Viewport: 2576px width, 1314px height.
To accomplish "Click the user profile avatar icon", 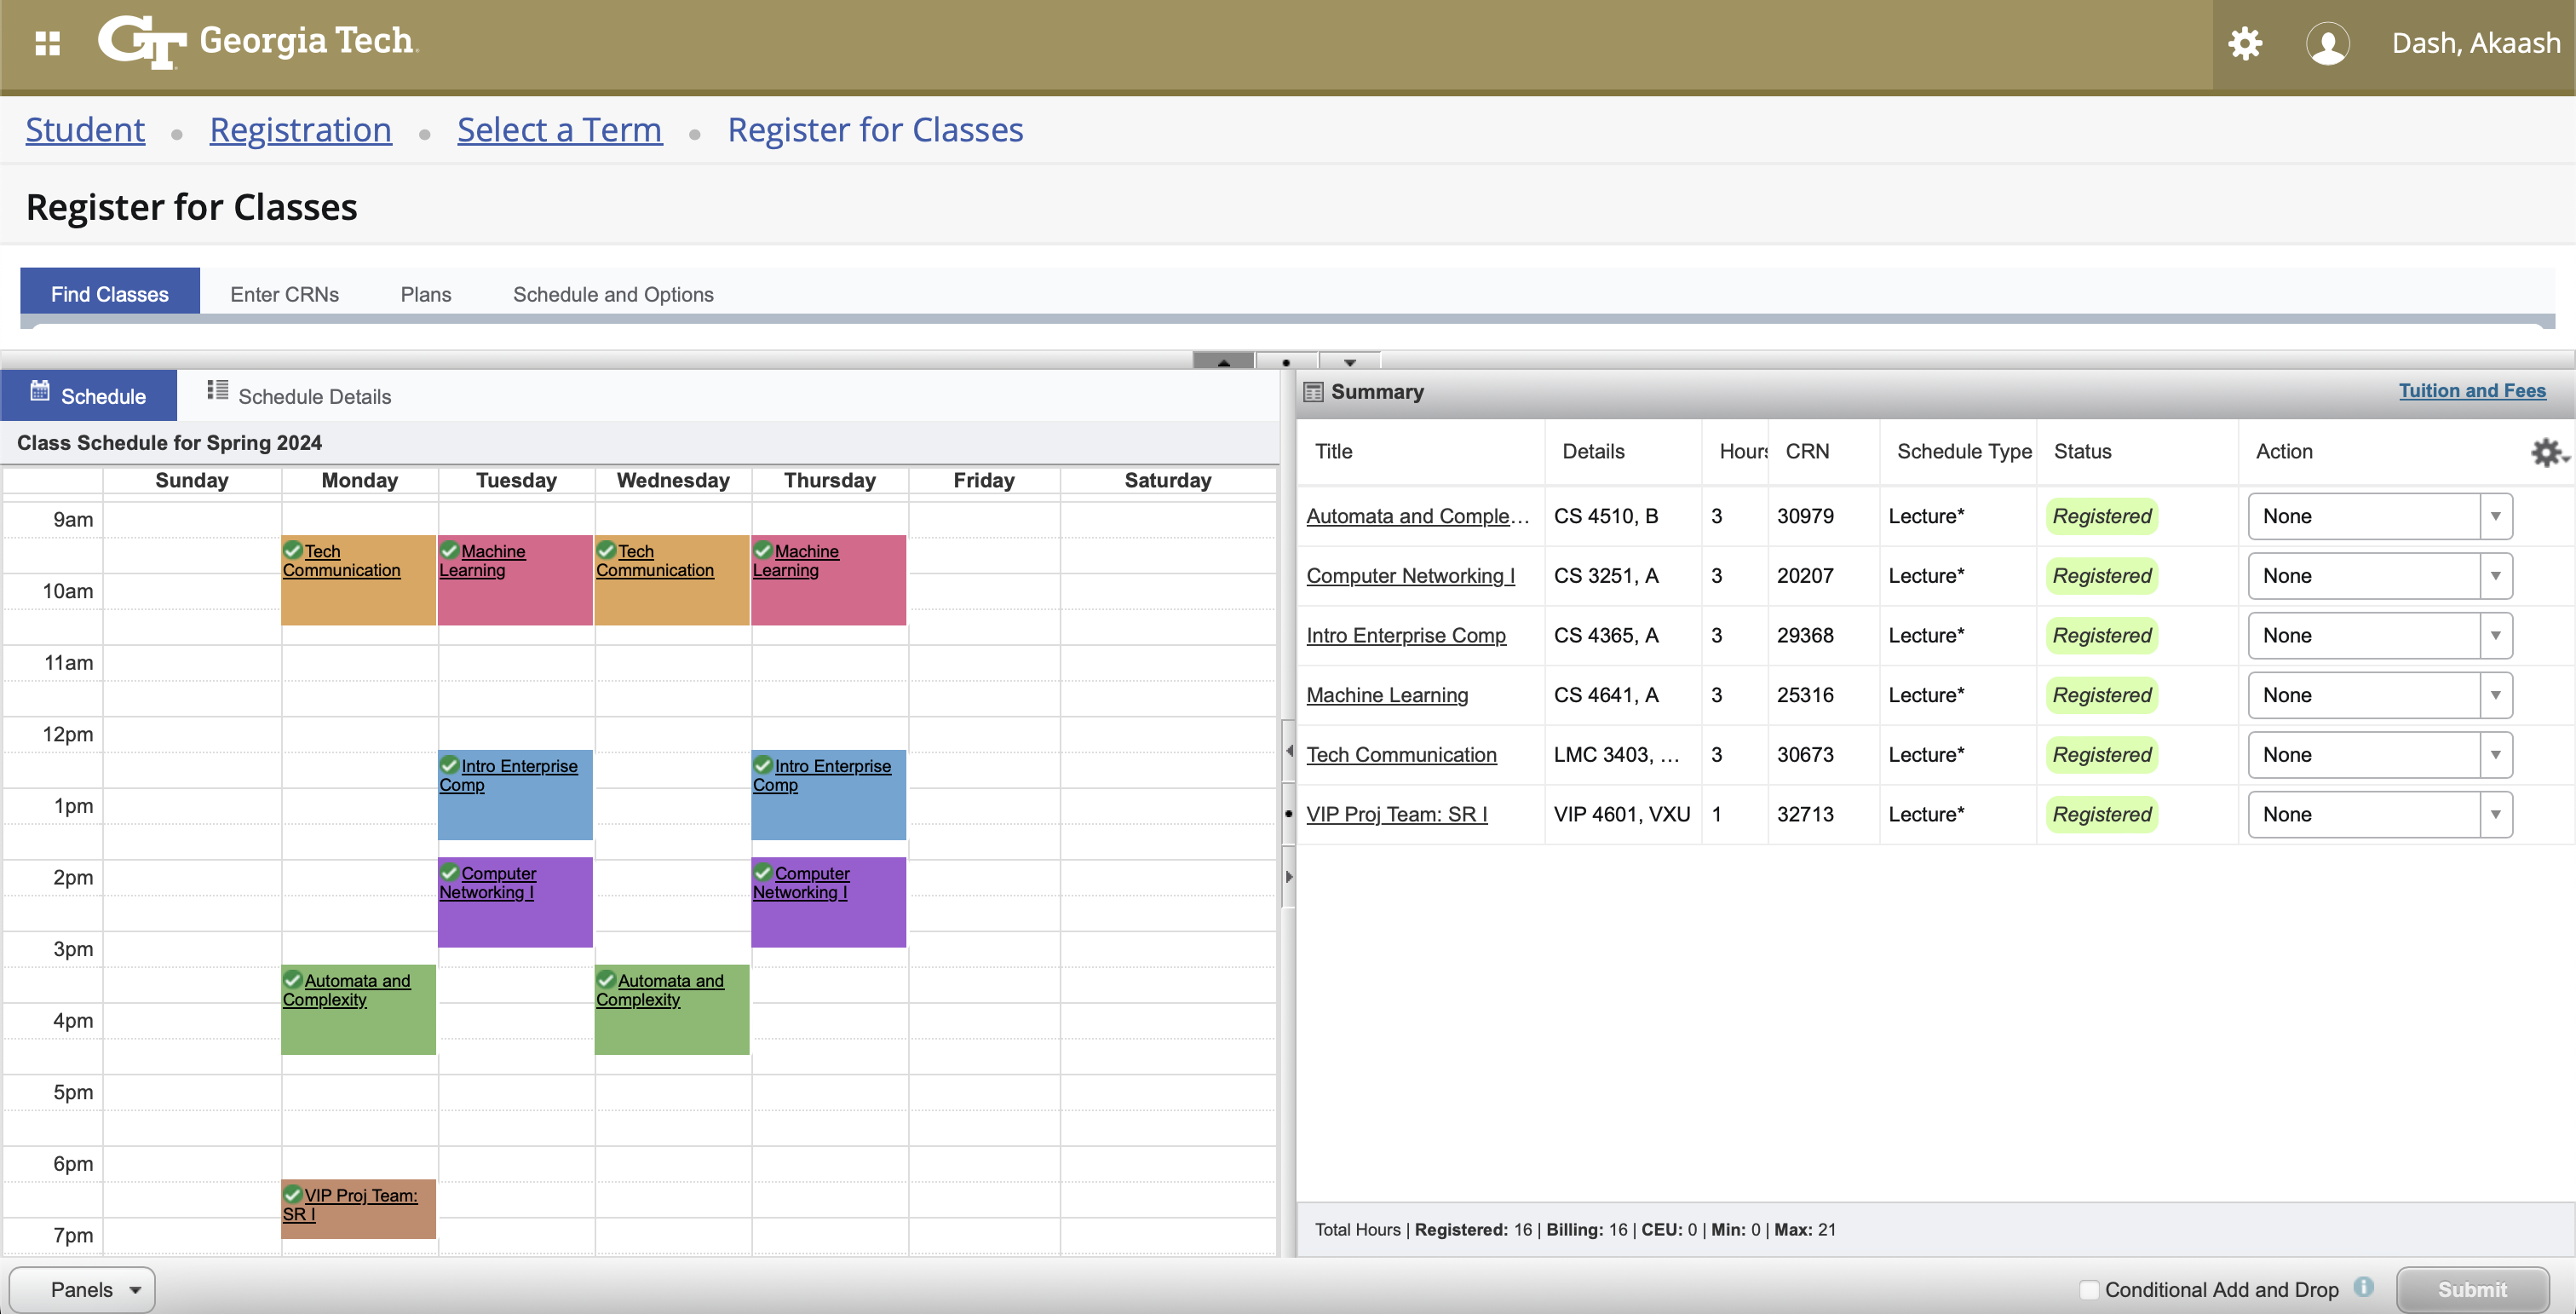I will click(2327, 44).
